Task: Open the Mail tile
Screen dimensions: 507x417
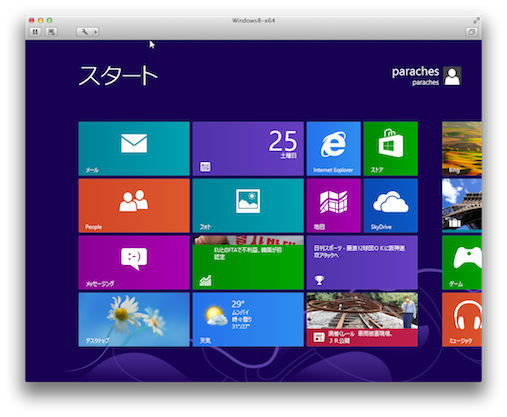Action: pos(134,149)
